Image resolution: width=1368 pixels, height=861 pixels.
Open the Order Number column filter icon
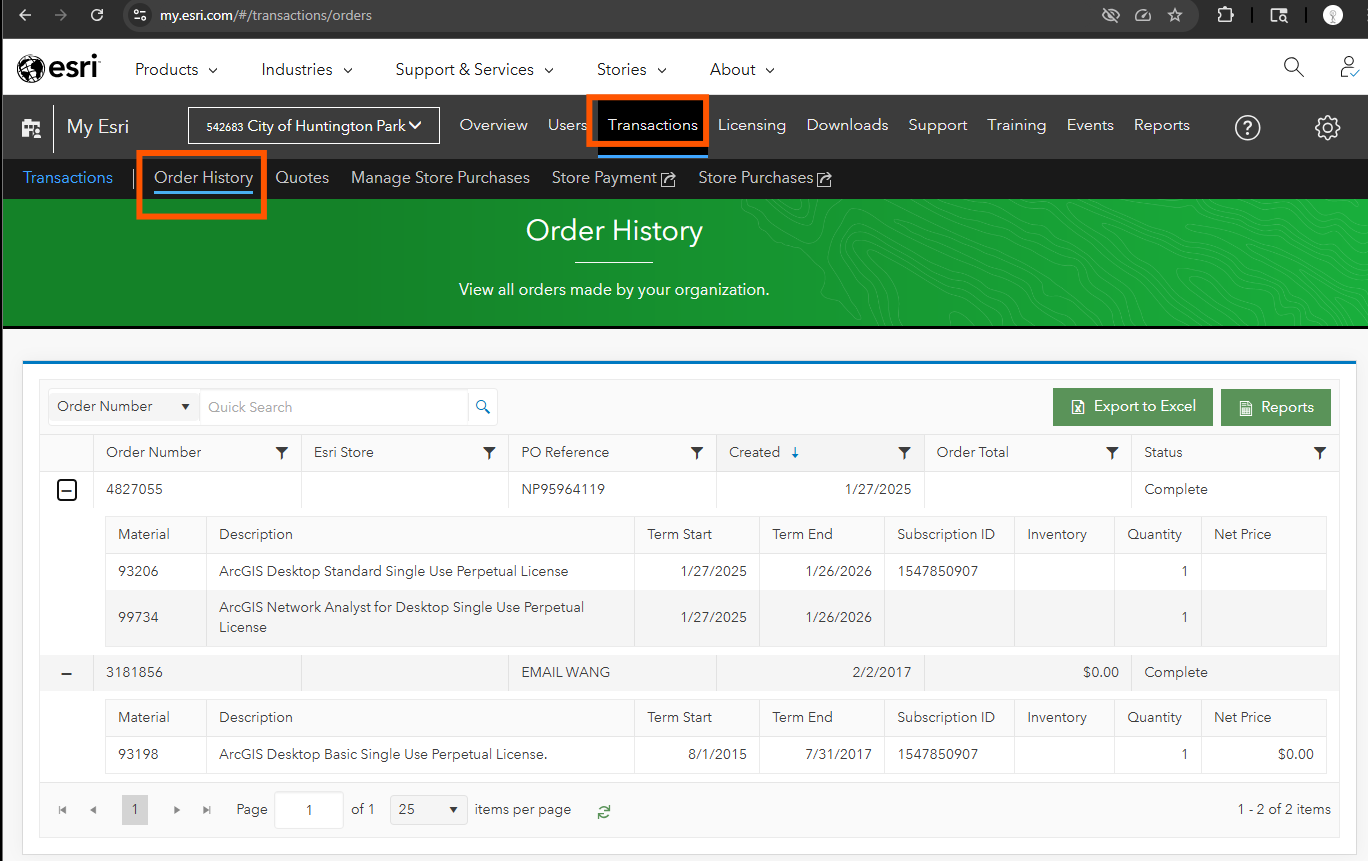pyautogui.click(x=282, y=453)
